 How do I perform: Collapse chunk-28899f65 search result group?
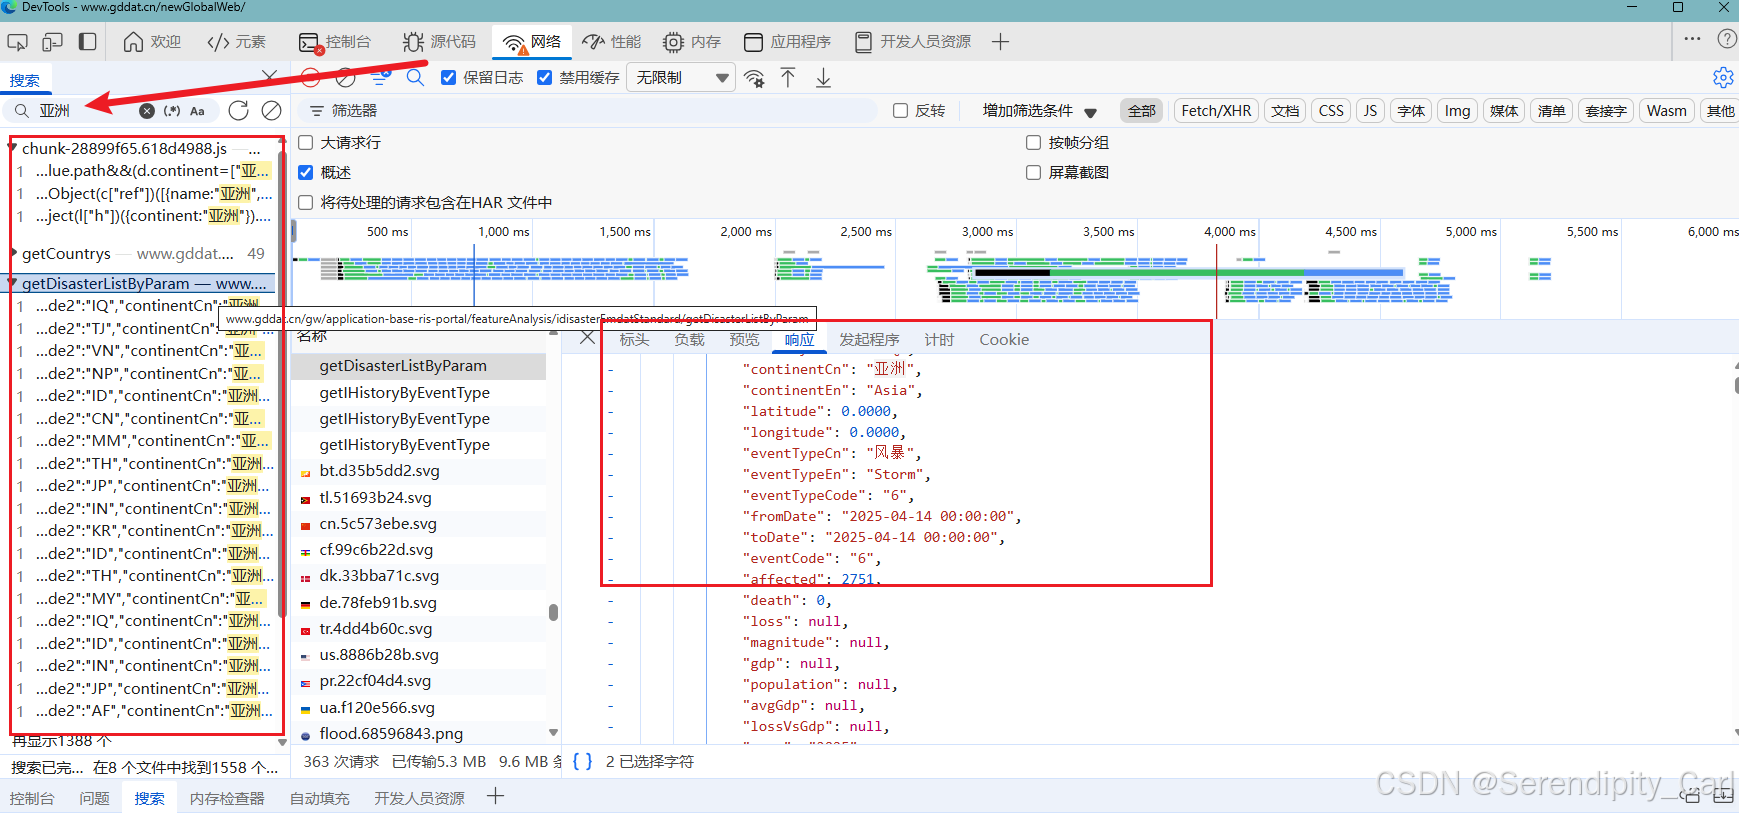coord(13,148)
